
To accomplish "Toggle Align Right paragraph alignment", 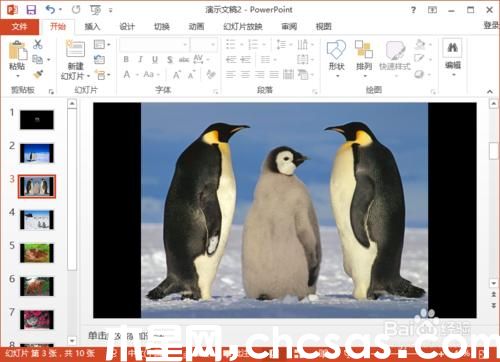I will pyautogui.click(x=260, y=74).
